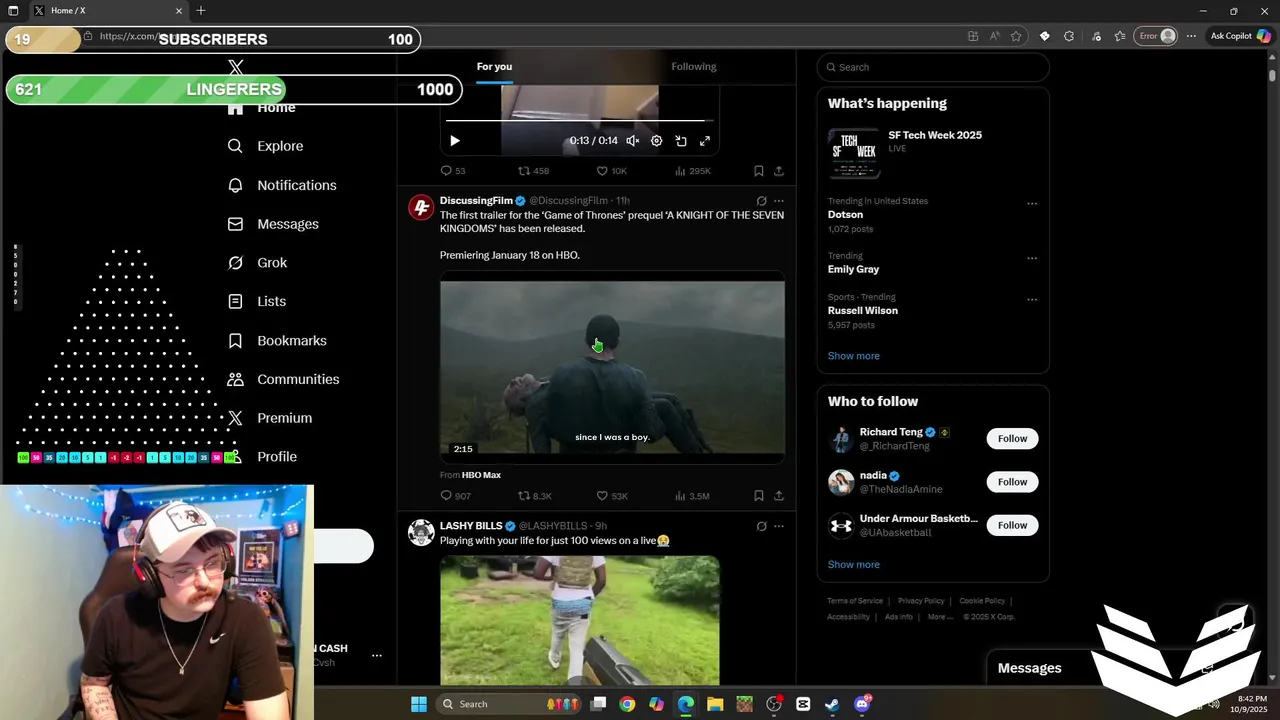The image size is (1280, 720).
Task: View 3.5M views analytics on DiscussingFilm post
Action: [x=692, y=496]
